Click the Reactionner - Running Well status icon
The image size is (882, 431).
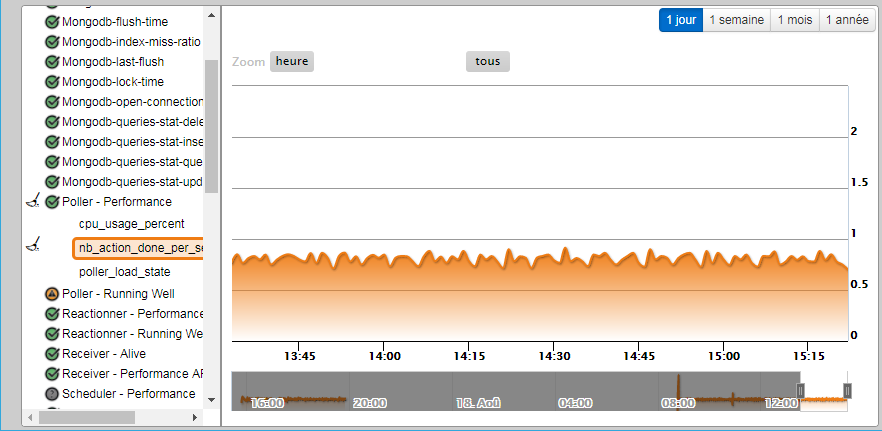click(52, 334)
